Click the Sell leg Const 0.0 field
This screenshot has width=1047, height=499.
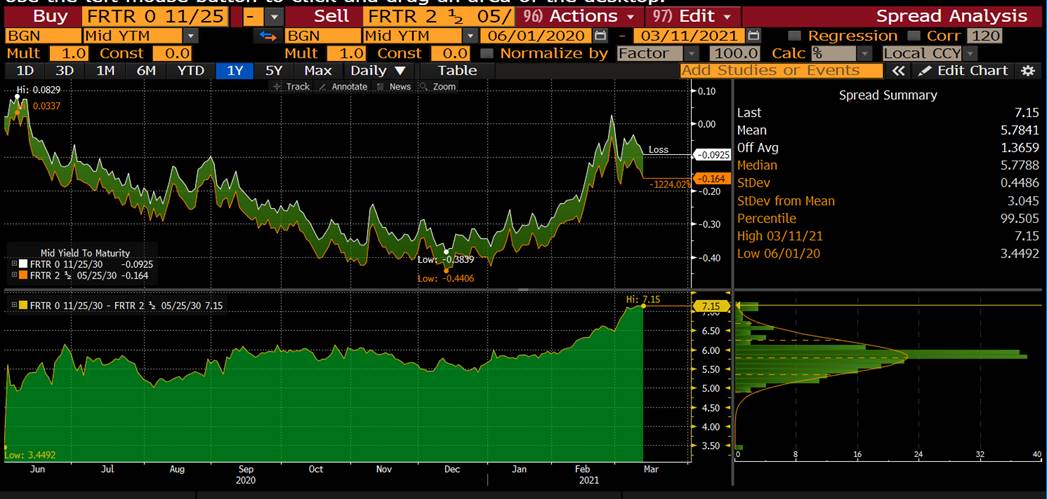tap(450, 53)
